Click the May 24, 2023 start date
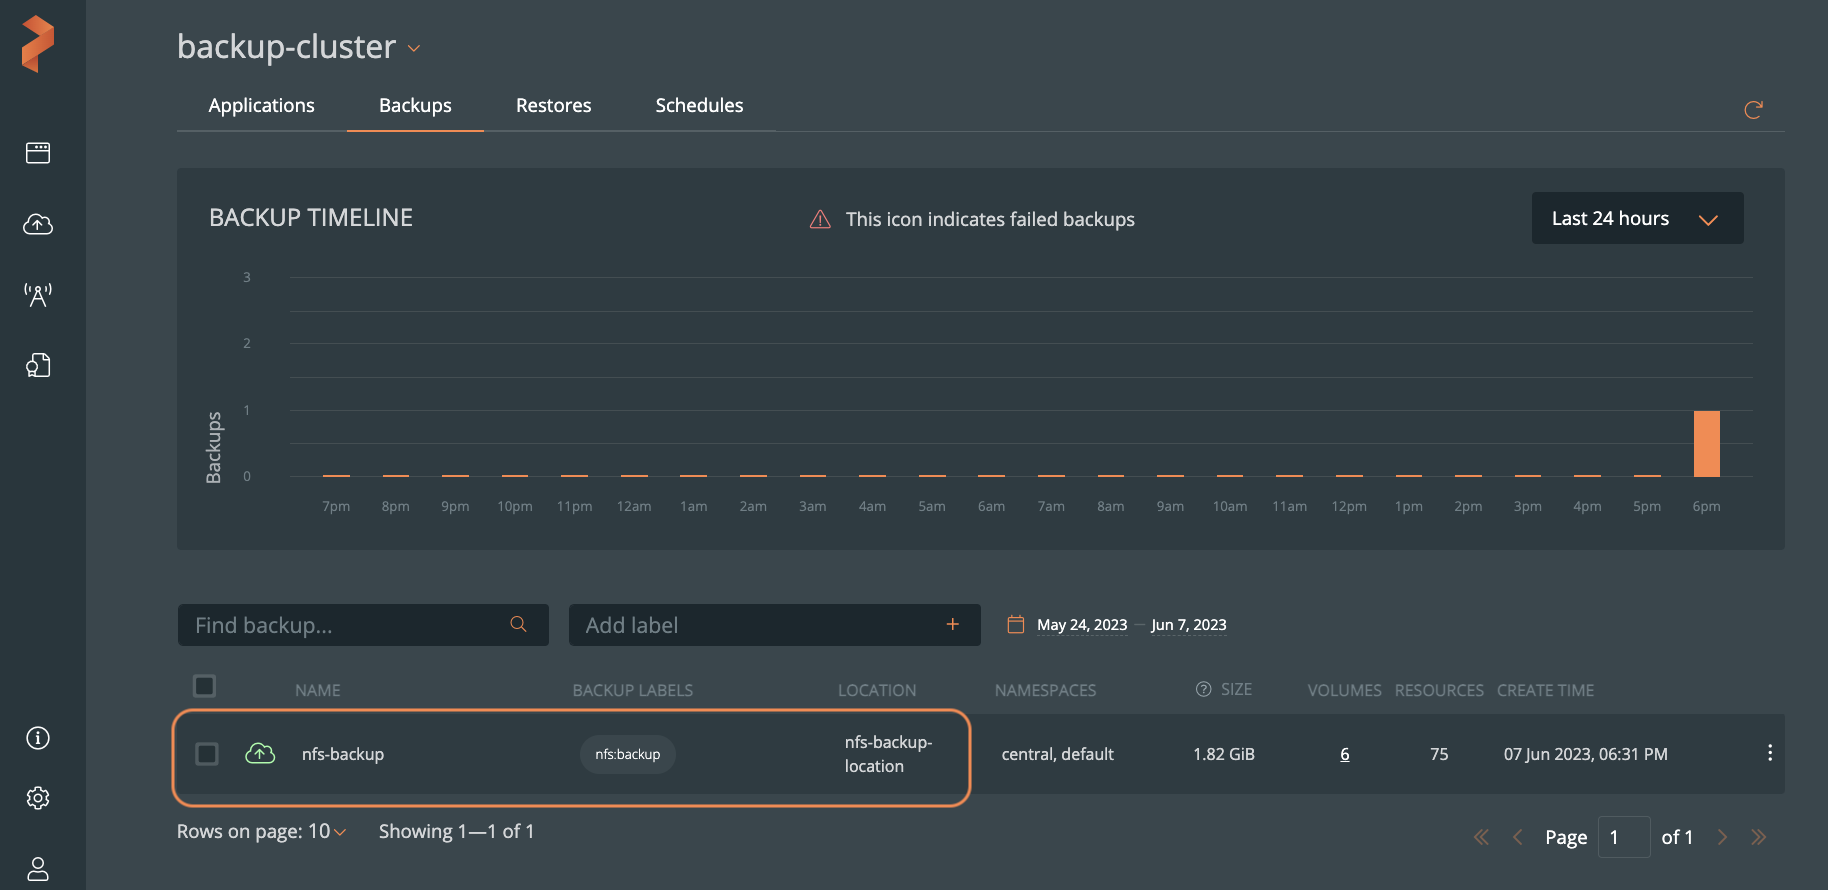Screen dimensions: 1828x890 [1081, 625]
